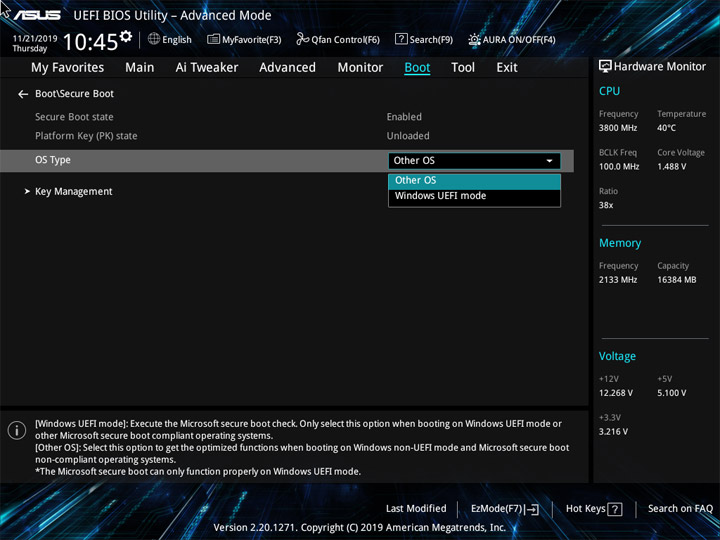The width and height of the screenshot is (720, 540).
Task: Click the 11/21/2019 Thursday date
Action: coord(34,44)
